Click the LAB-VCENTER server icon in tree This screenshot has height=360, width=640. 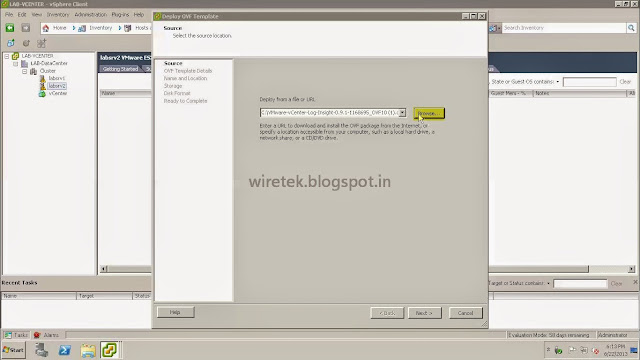point(16,56)
